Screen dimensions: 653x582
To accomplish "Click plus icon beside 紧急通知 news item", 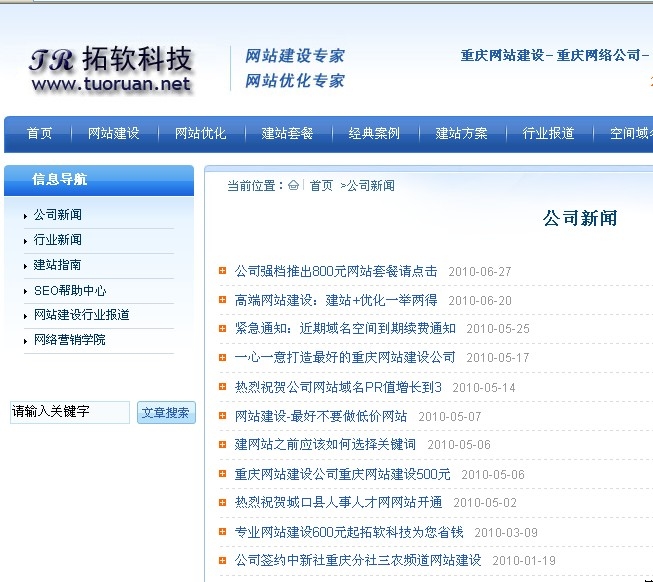I will click(x=222, y=328).
